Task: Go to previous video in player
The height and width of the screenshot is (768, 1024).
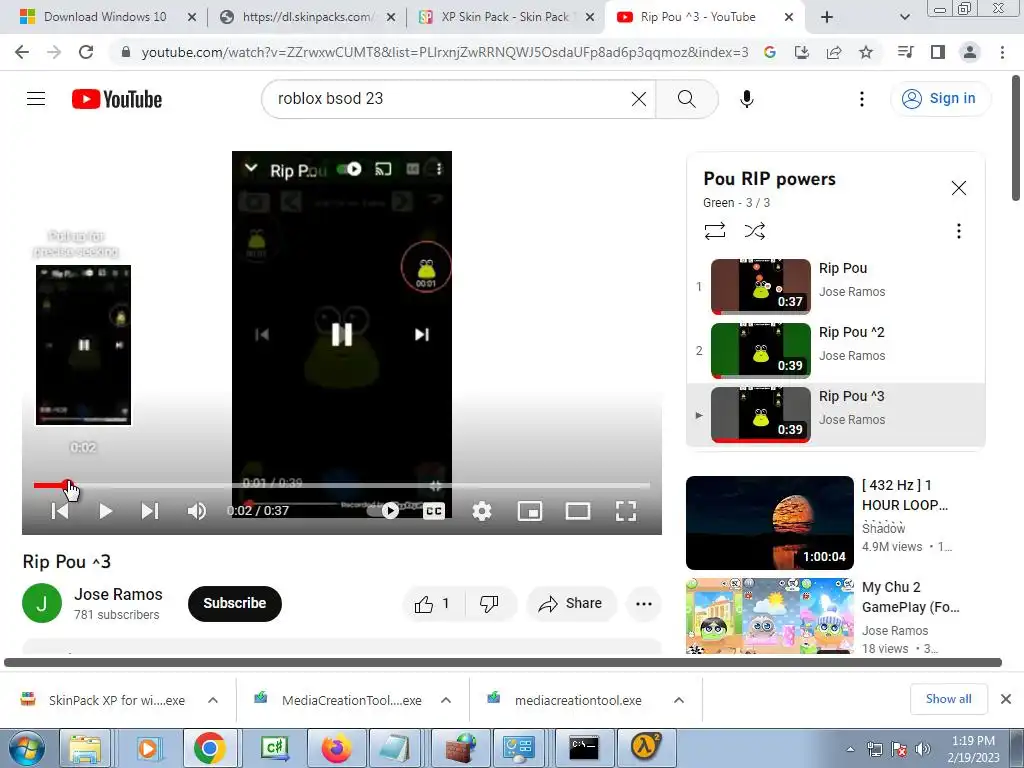Action: (x=60, y=511)
